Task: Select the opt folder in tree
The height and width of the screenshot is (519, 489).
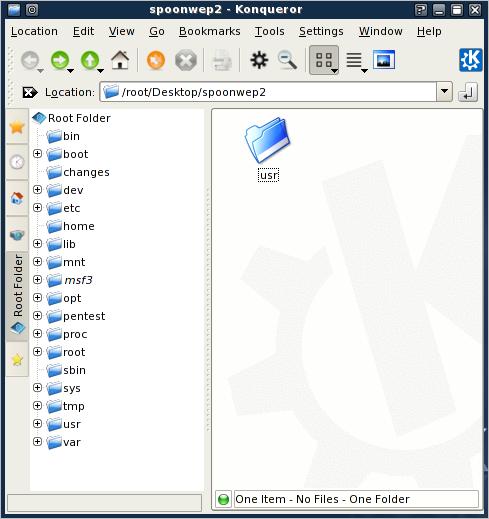Action: coord(64,298)
